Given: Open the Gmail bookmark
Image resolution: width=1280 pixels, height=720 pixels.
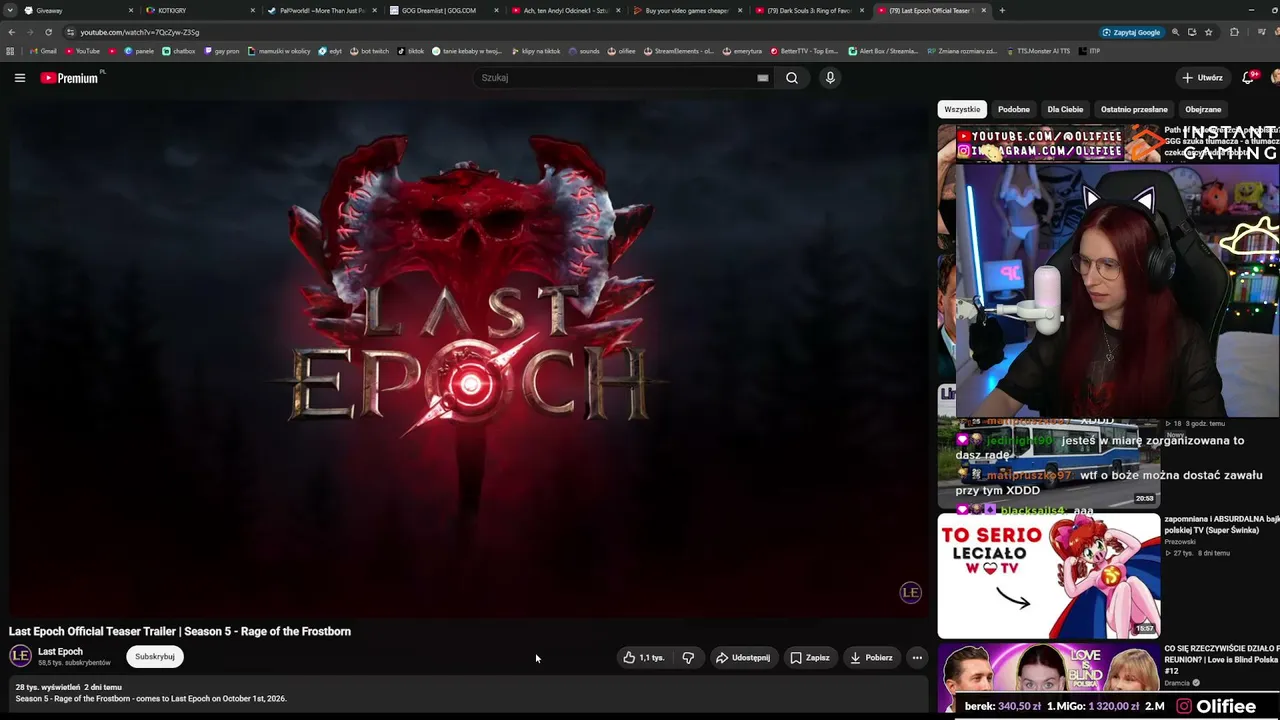Looking at the screenshot, I should click(43, 51).
